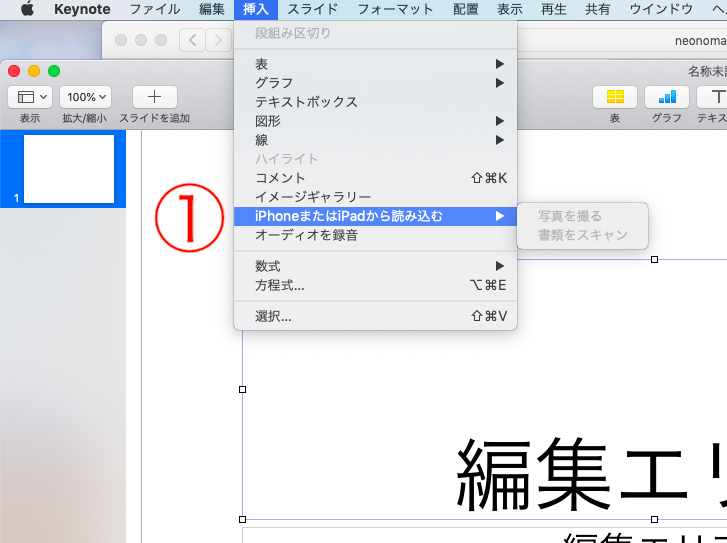The height and width of the screenshot is (543, 727).
Task: Open the Keynote application menu
Action: pyautogui.click(x=82, y=9)
